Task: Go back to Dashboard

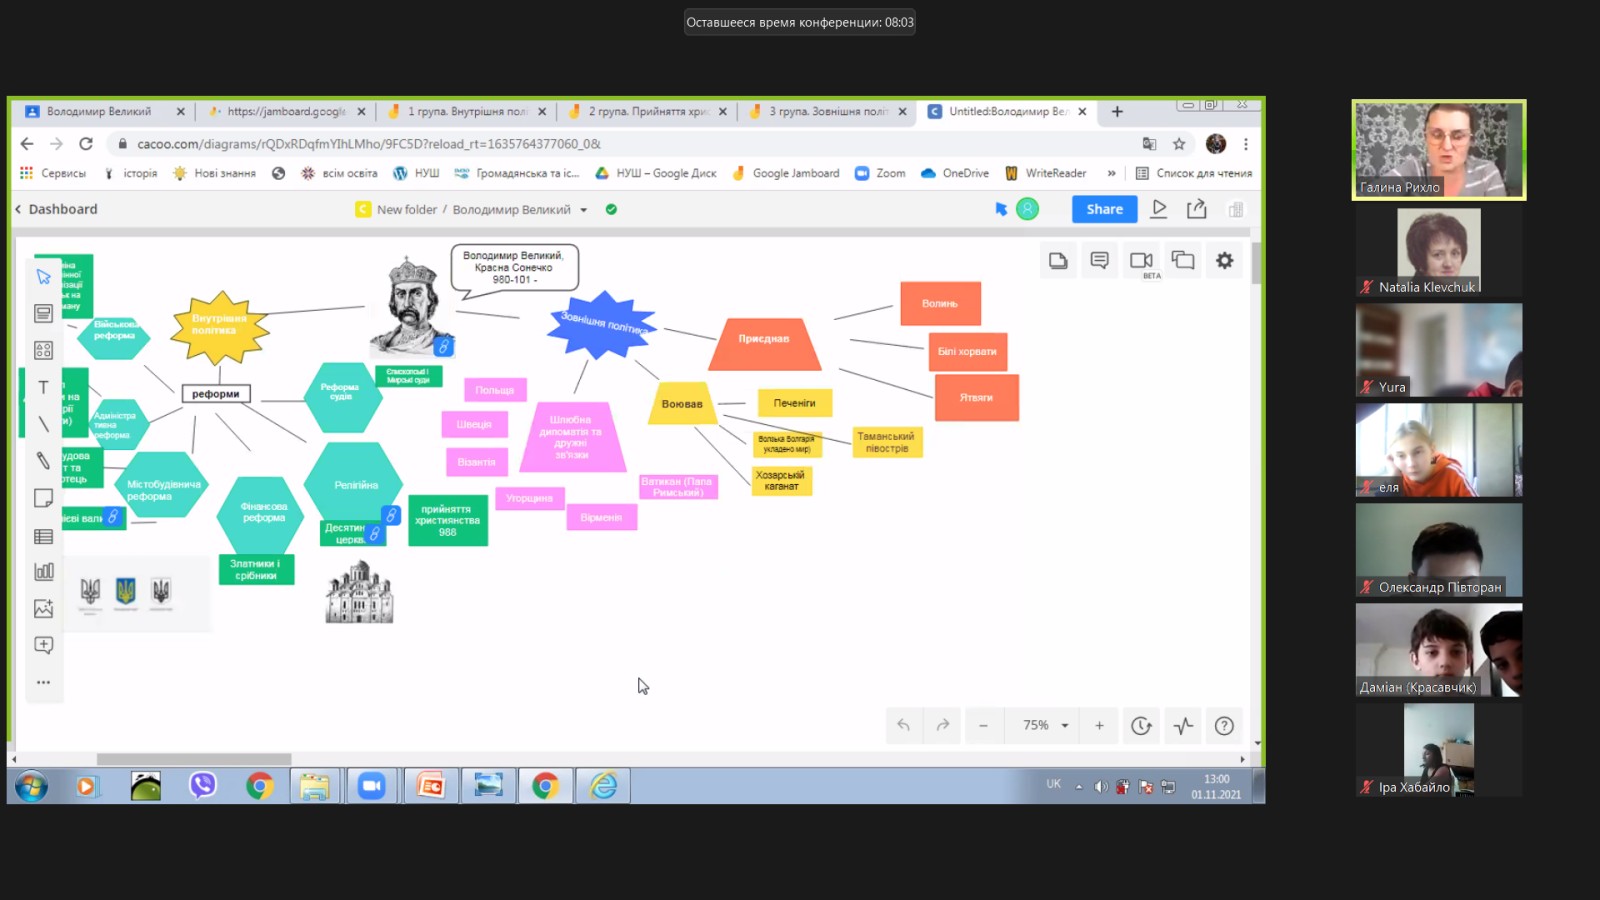Action: tap(56, 209)
